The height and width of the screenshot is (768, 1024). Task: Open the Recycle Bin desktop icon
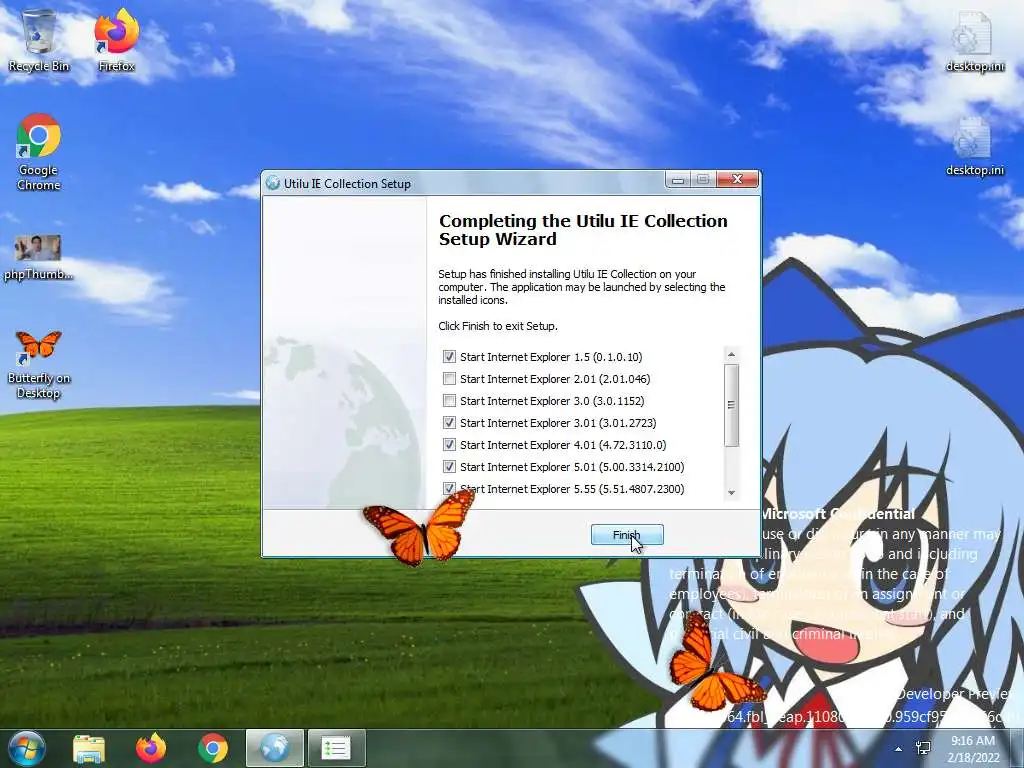(x=39, y=40)
